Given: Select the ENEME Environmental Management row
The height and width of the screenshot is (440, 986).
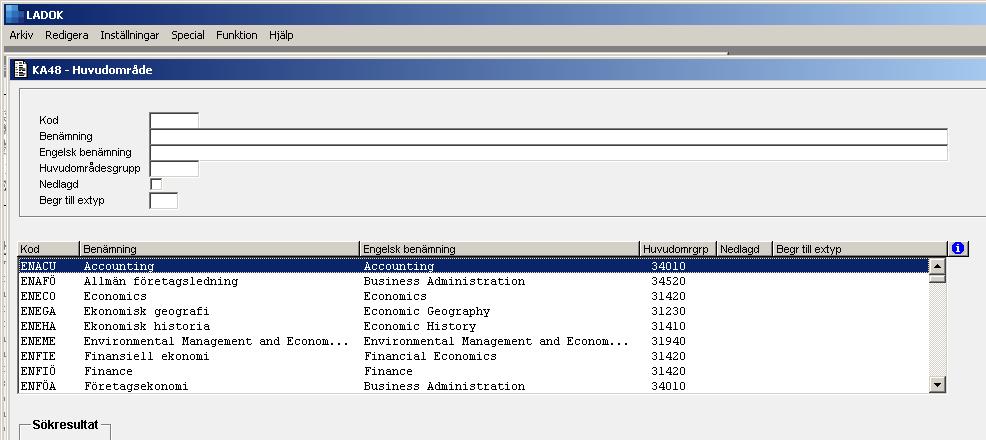Looking at the screenshot, I should [x=474, y=341].
